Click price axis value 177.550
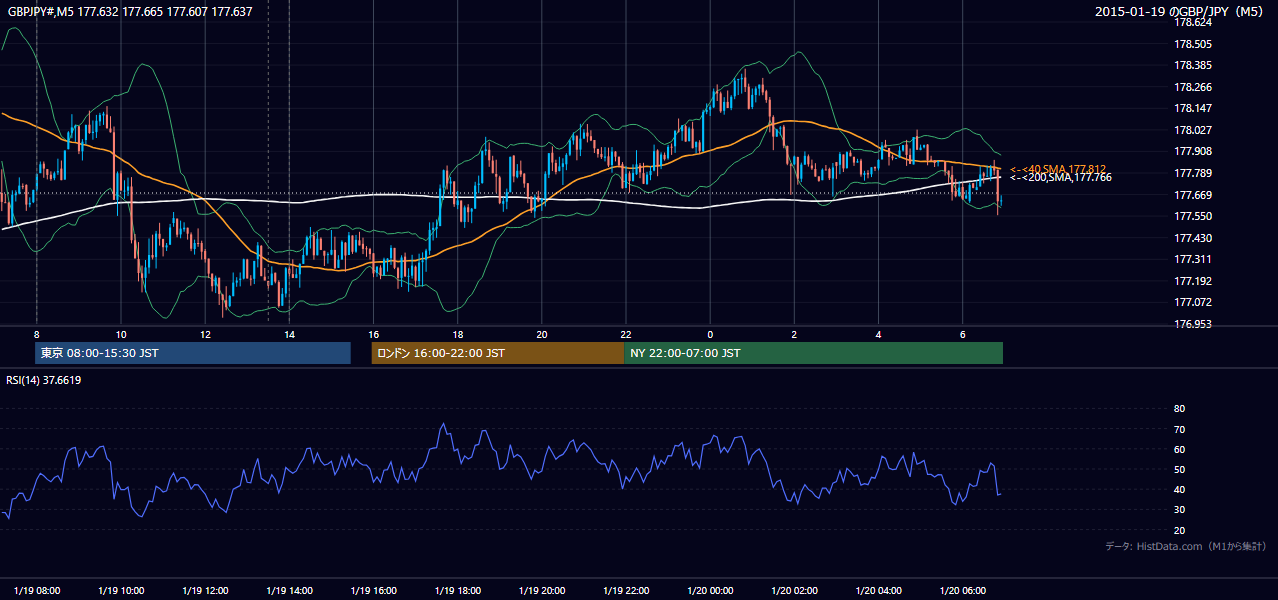This screenshot has height=600, width=1278. tap(1193, 216)
